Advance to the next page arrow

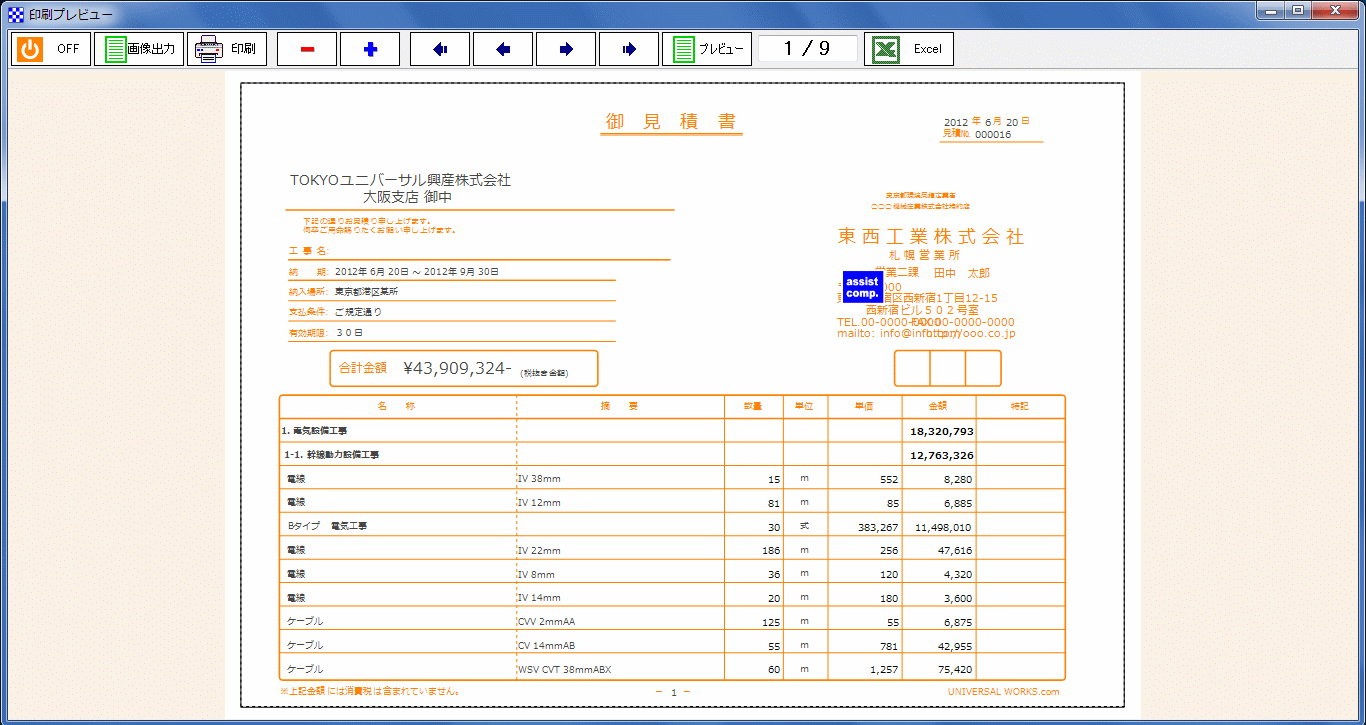point(566,49)
